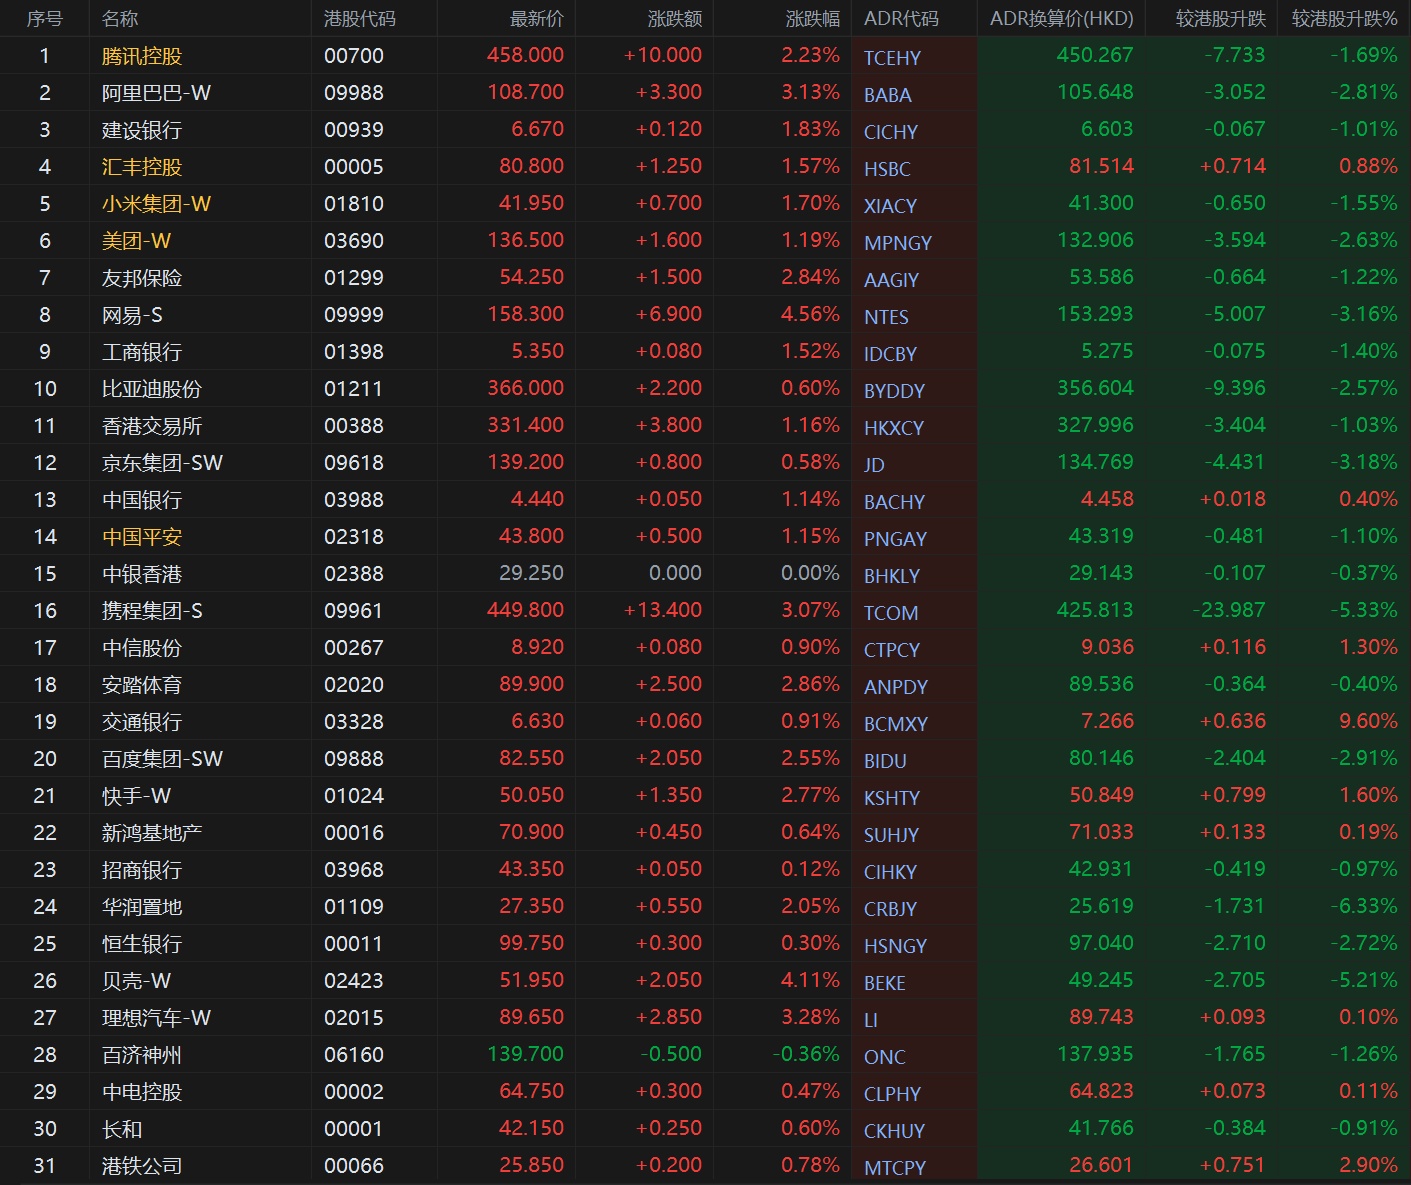Select the BABA ADR code
Screen dimensions: 1411x1185
click(887, 95)
